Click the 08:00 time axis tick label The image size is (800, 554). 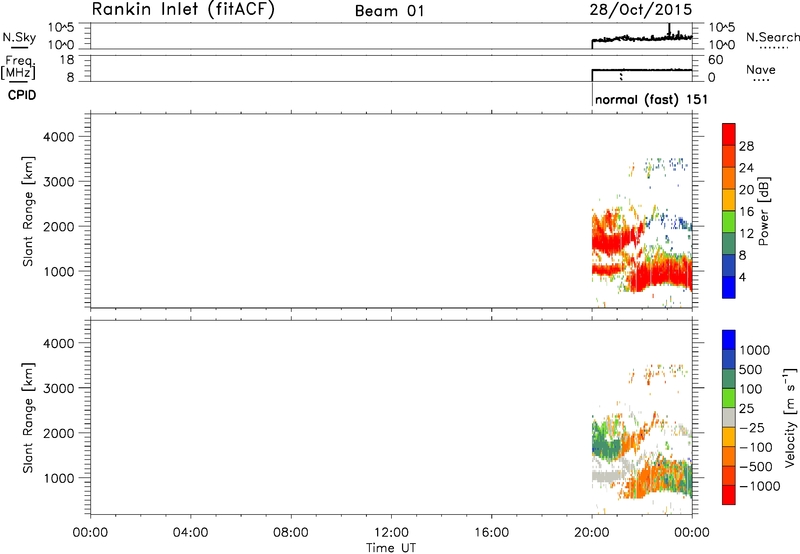[291, 533]
